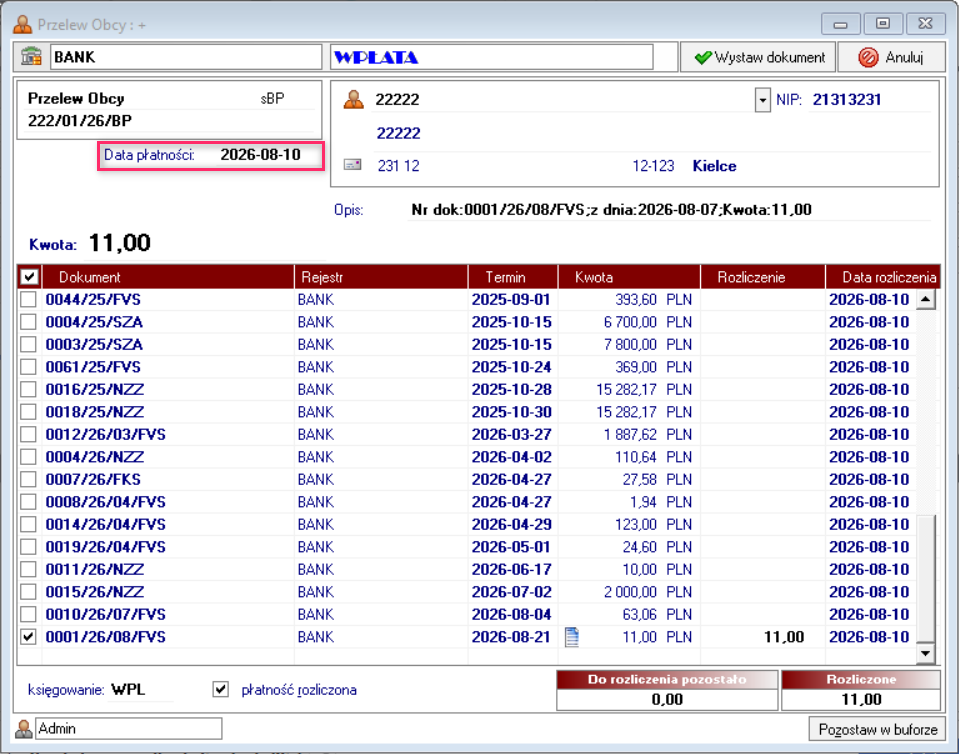The image size is (959, 754).
Task: Click the termin date 2026-06-17 cell
Action: (511, 569)
